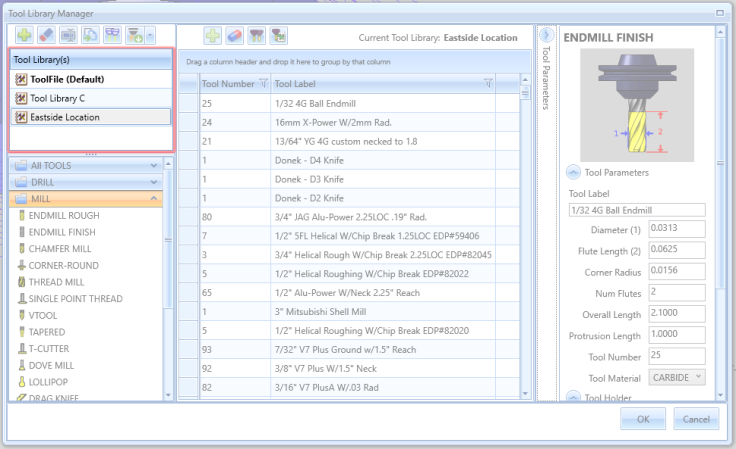The width and height of the screenshot is (736, 449).
Task: Click the Cancel button
Action: pos(696,419)
